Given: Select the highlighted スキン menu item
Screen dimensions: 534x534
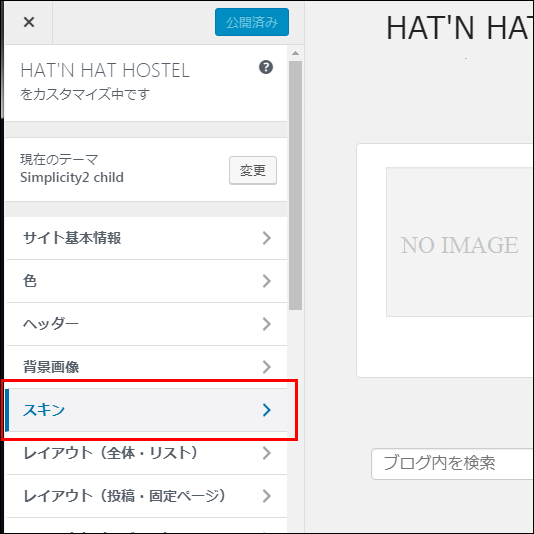Looking at the screenshot, I should pyautogui.click(x=146, y=410).
